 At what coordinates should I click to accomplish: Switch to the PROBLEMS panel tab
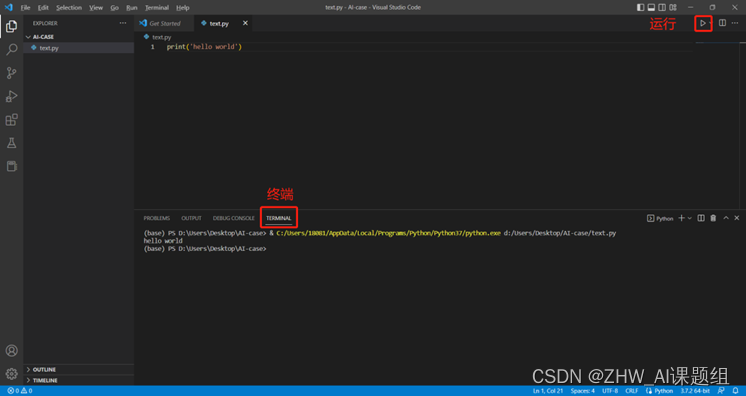[x=157, y=218]
